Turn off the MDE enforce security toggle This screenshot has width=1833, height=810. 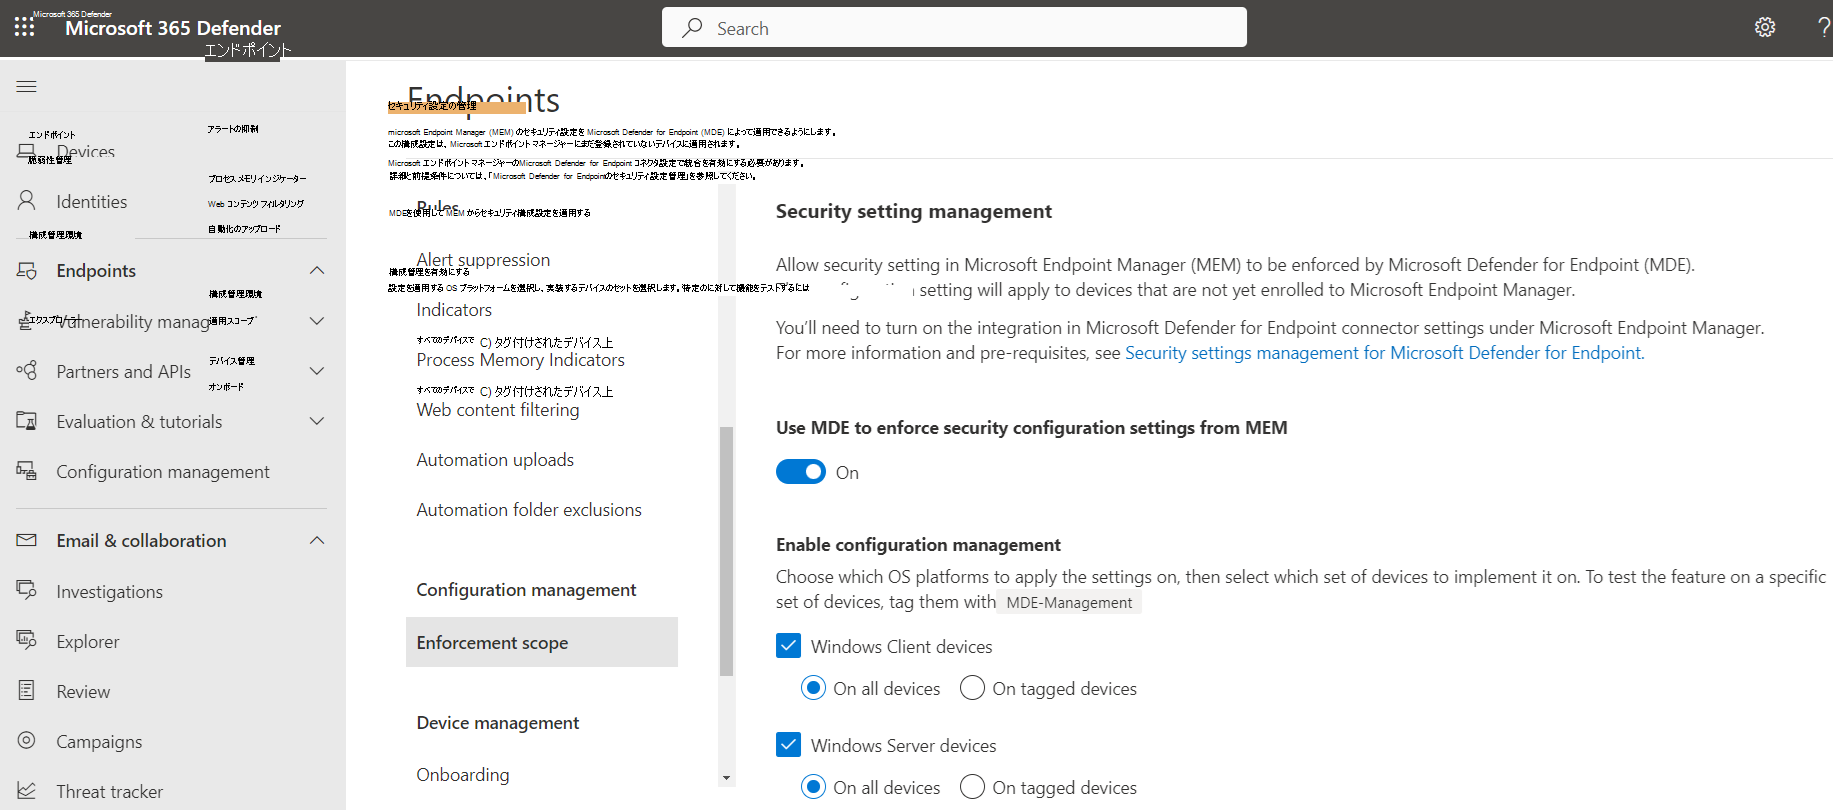800,472
